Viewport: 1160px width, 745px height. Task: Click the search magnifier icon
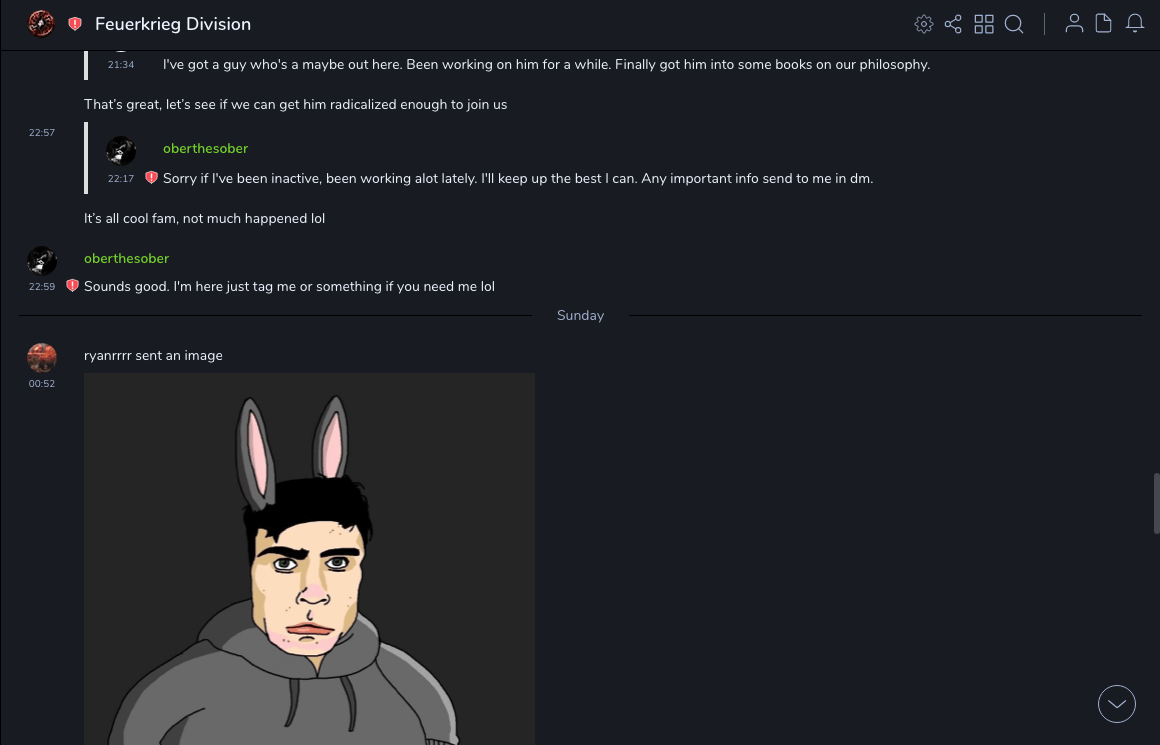[x=1014, y=24]
